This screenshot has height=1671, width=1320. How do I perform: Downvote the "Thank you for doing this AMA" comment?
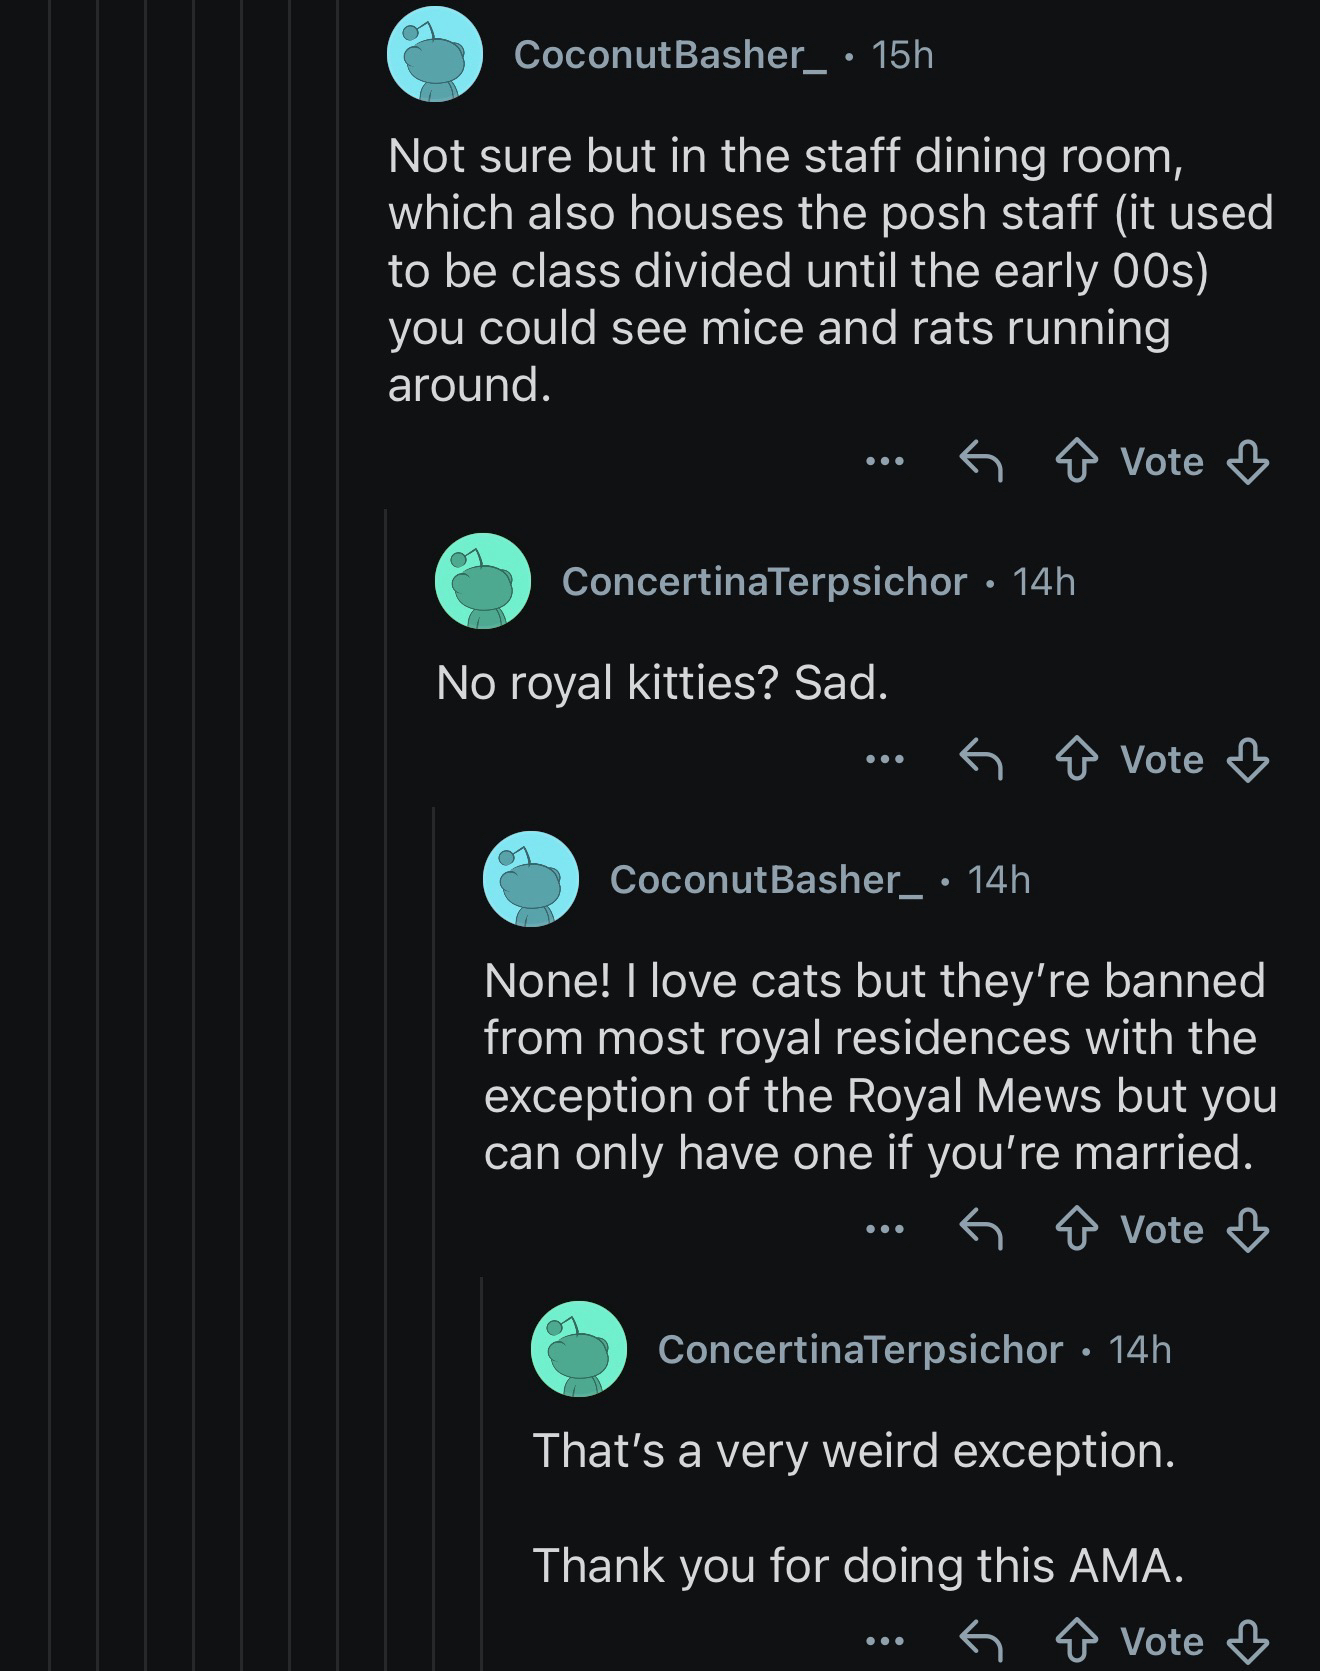tap(1247, 1641)
